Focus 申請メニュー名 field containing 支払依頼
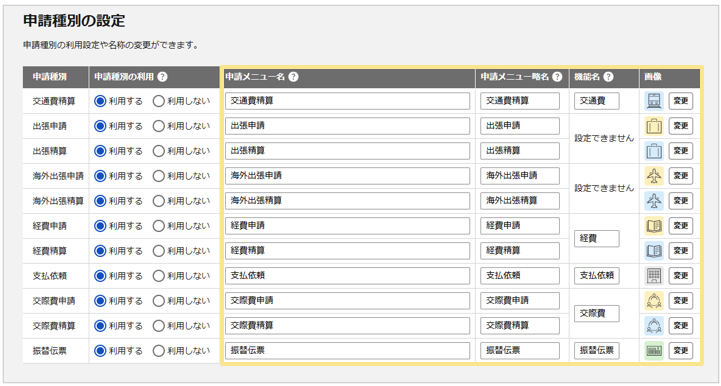 (348, 276)
